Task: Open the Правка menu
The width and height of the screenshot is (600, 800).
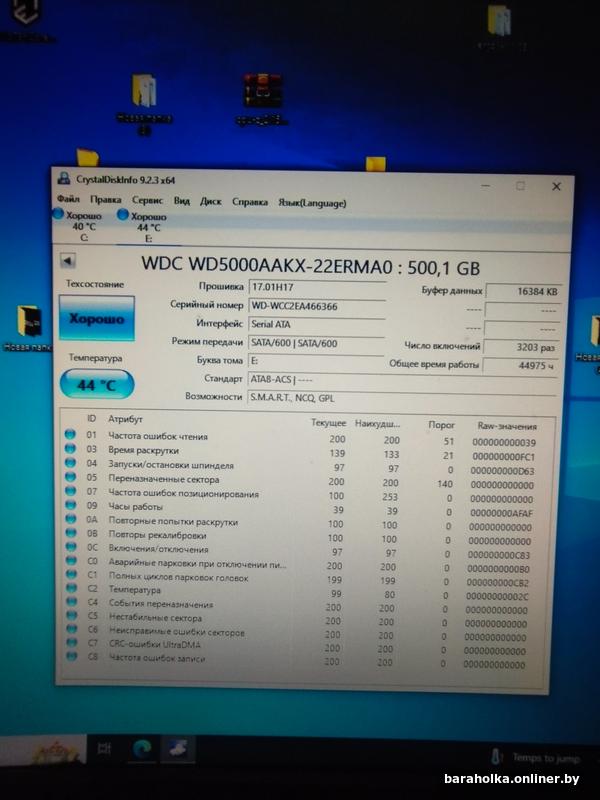Action: point(106,199)
